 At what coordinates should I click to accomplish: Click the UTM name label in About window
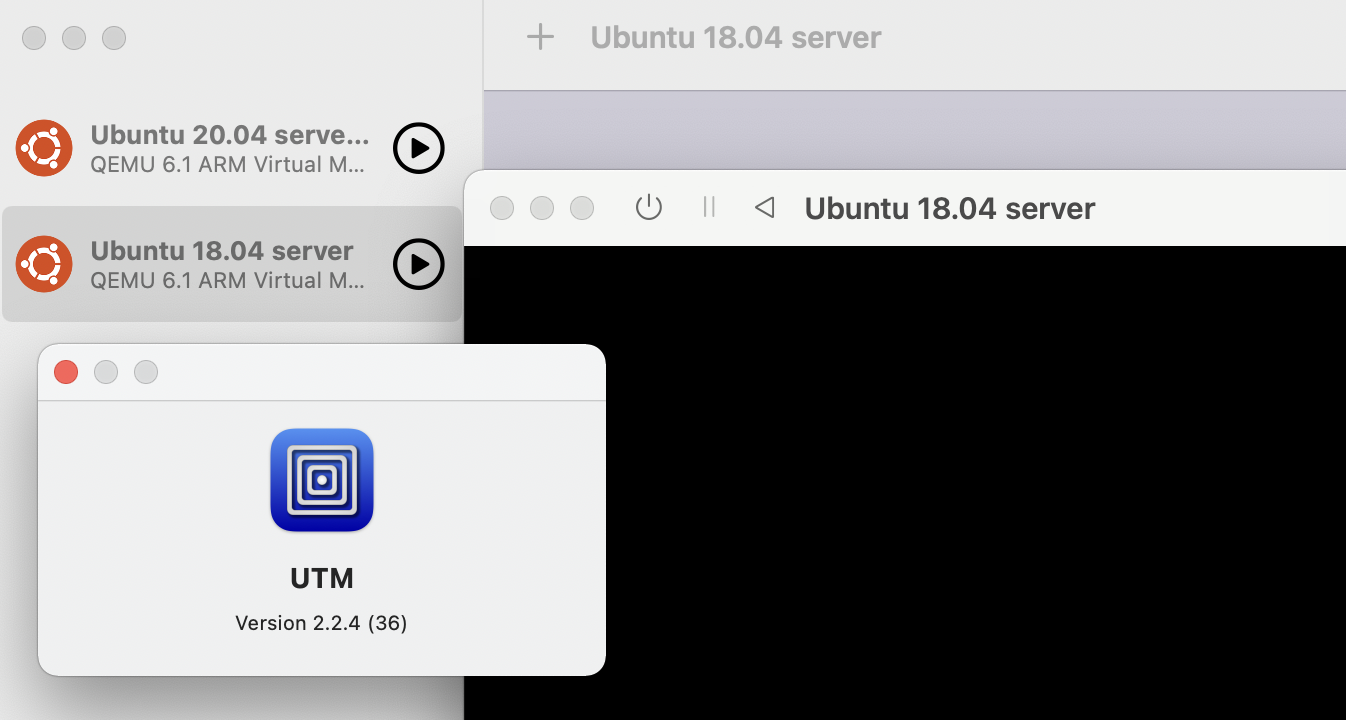[x=321, y=578]
